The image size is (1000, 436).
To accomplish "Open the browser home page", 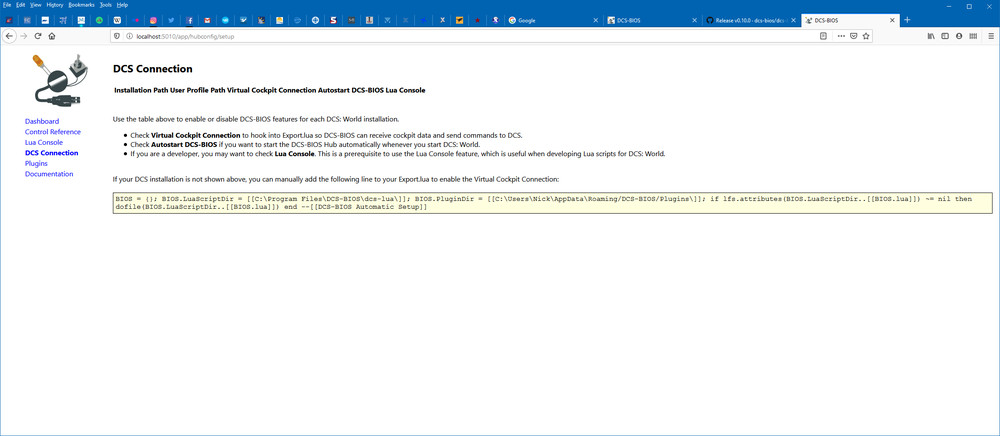I will click(52, 36).
